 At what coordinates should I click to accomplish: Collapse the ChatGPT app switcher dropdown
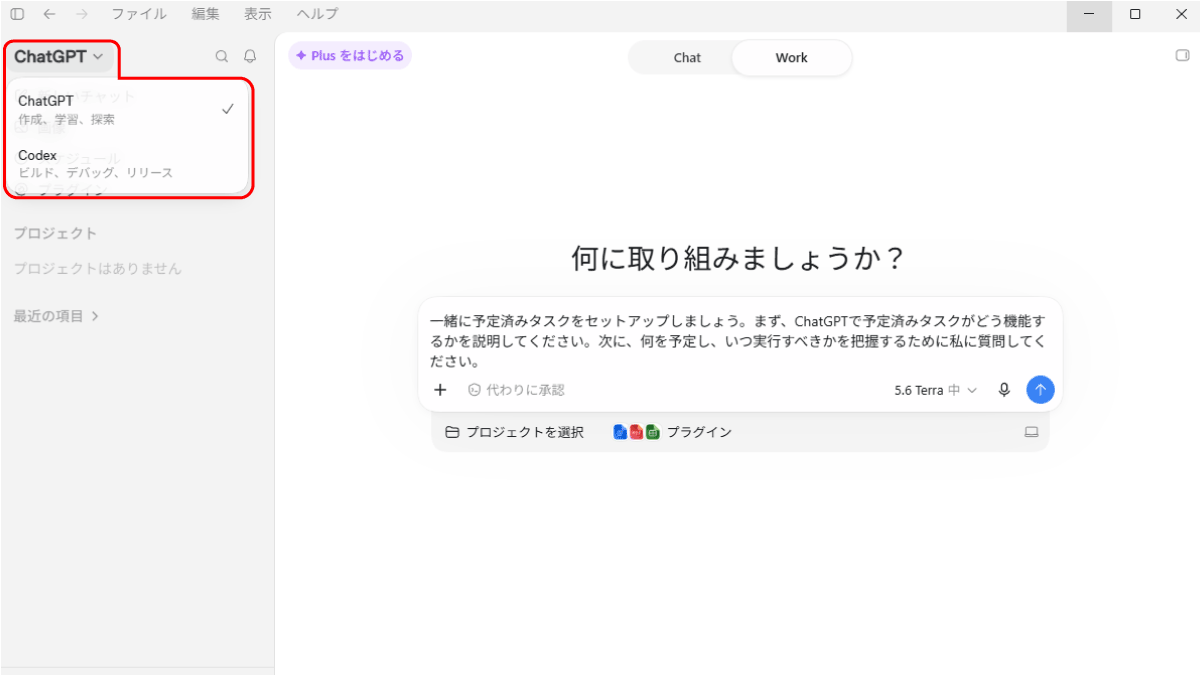click(x=59, y=57)
